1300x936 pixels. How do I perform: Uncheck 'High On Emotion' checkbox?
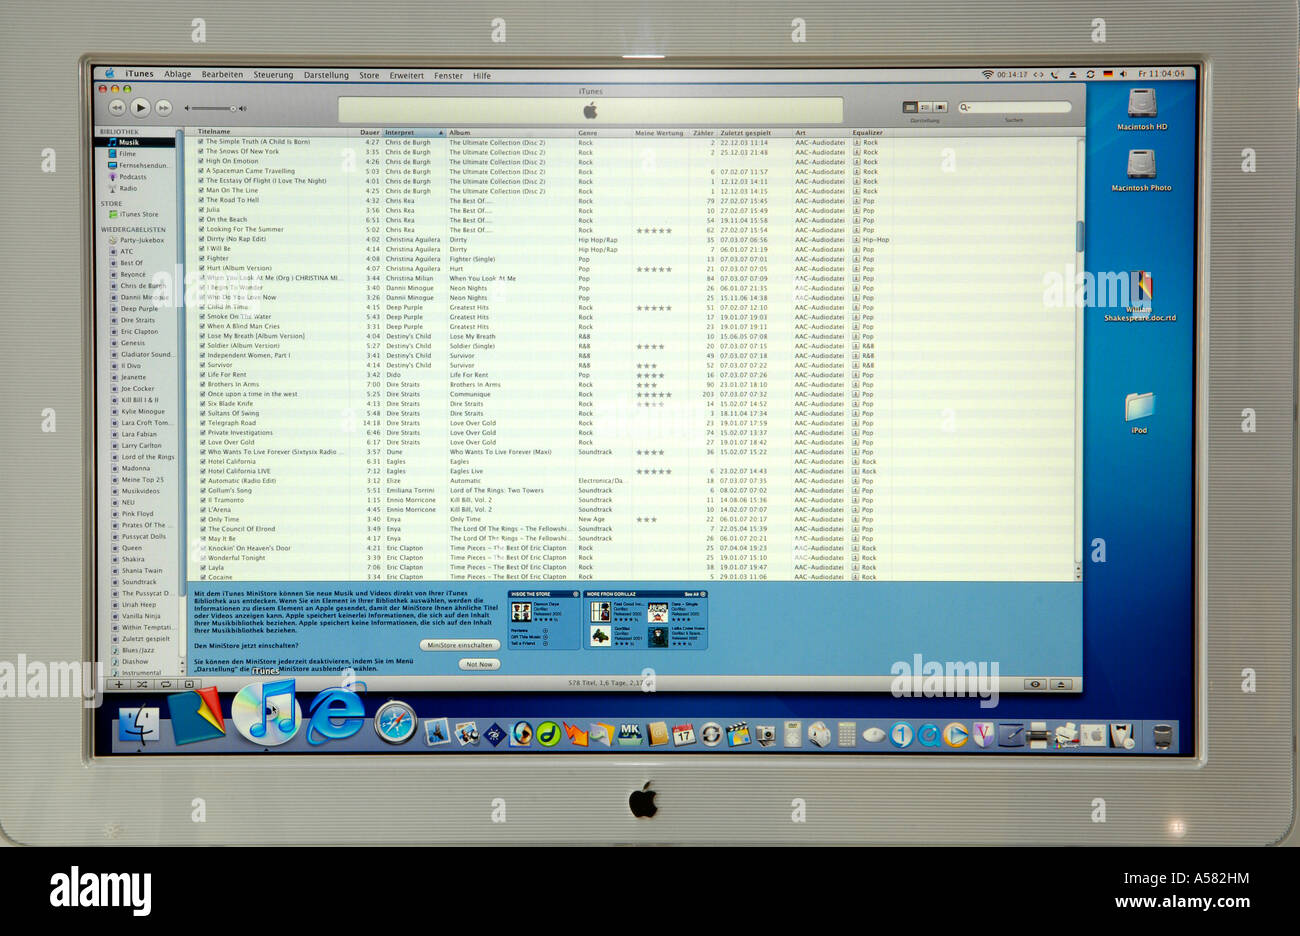201,161
